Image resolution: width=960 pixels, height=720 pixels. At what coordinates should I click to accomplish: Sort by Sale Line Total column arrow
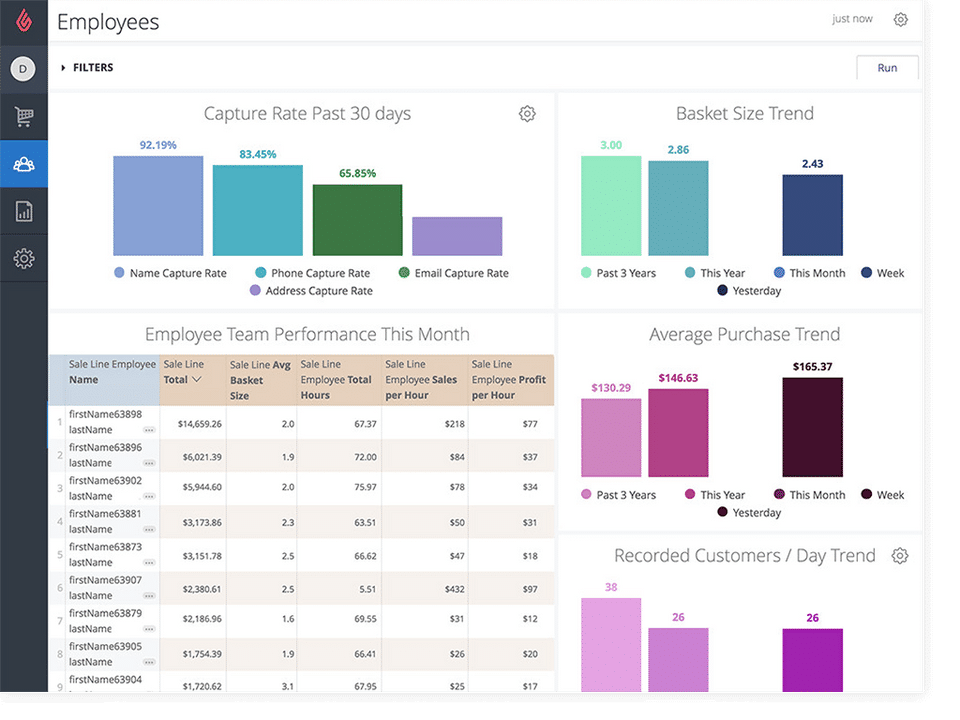197,380
